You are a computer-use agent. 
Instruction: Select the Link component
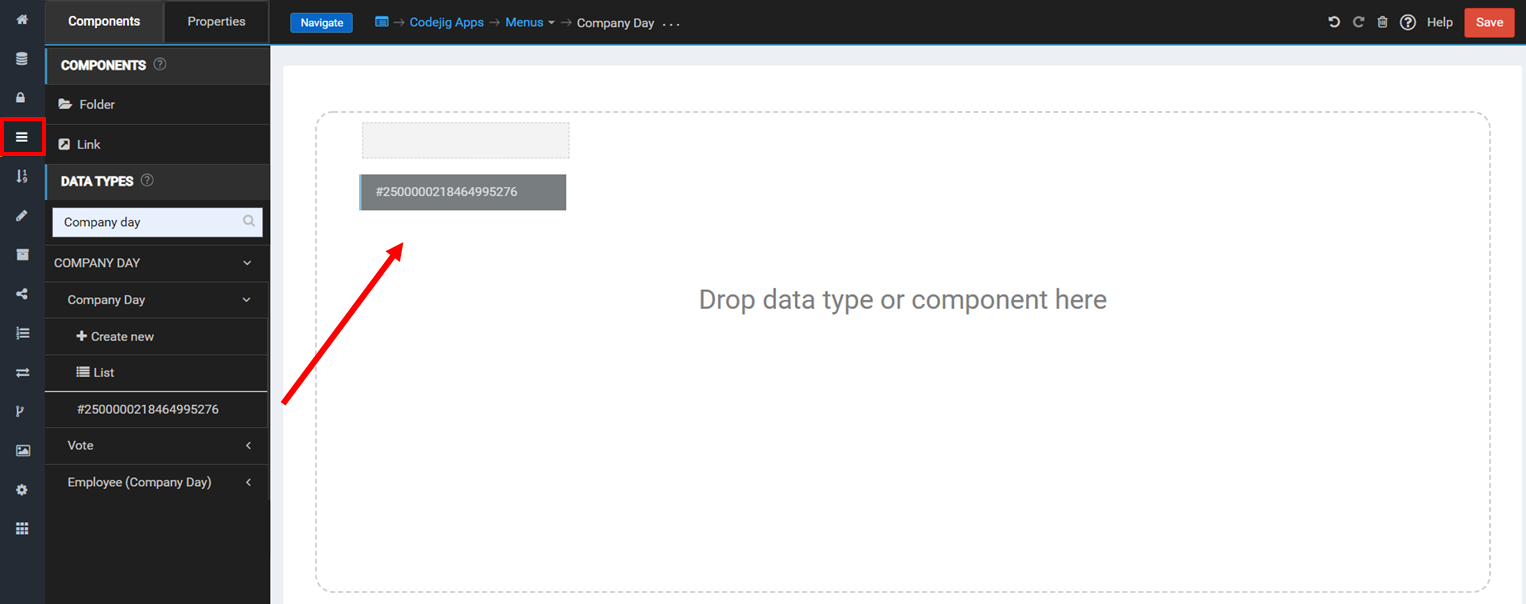pos(157,145)
